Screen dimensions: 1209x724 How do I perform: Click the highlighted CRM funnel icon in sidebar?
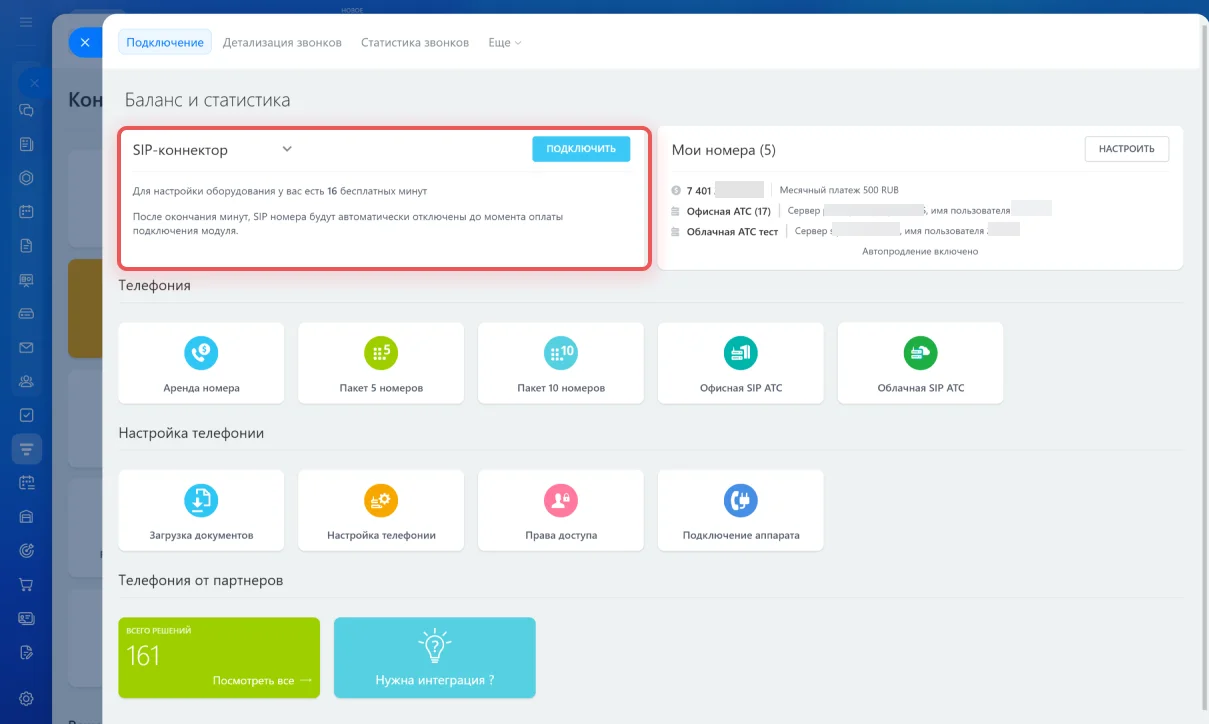[x=27, y=448]
